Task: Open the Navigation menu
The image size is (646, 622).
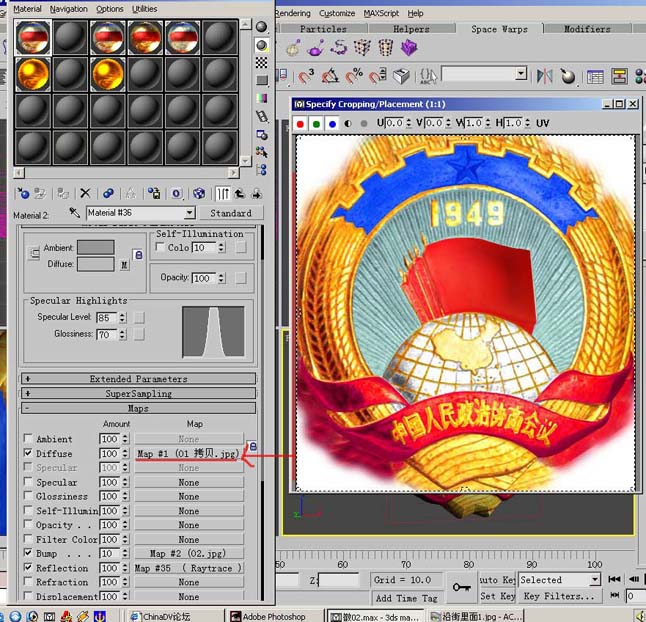Action: [x=68, y=9]
